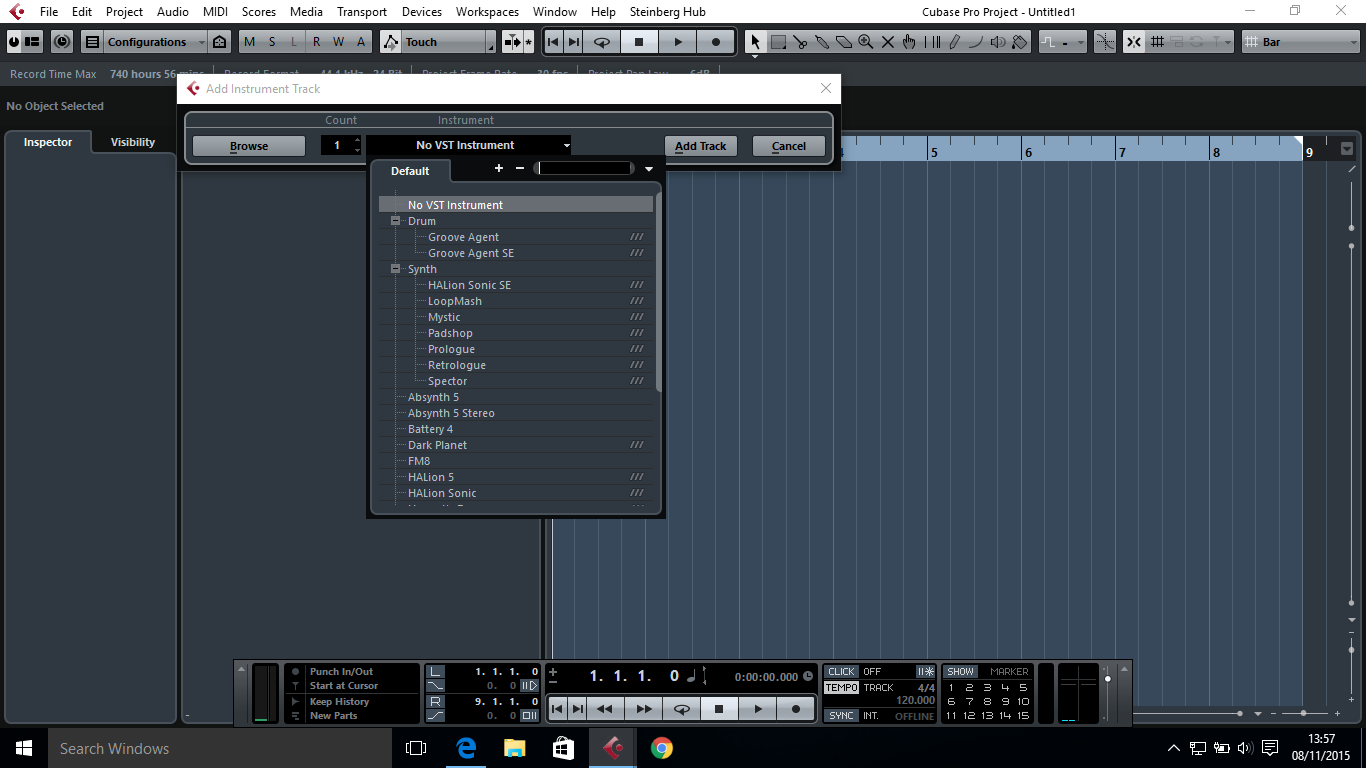The image size is (1366, 768).
Task: Toggle Snap to Zero Crossing
Action: tap(1105, 42)
